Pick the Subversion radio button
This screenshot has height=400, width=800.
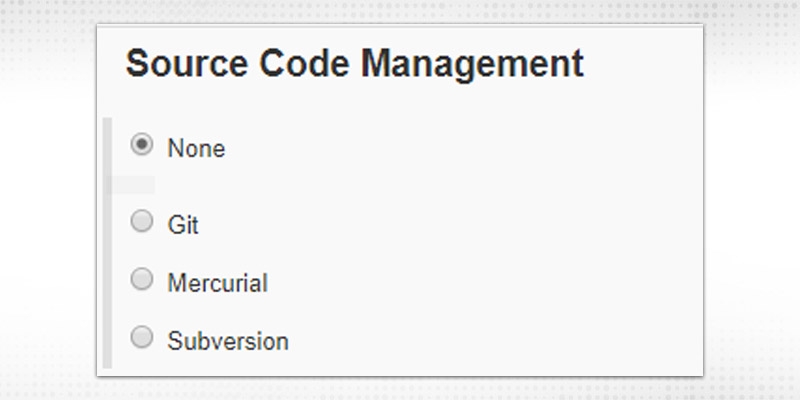point(142,337)
